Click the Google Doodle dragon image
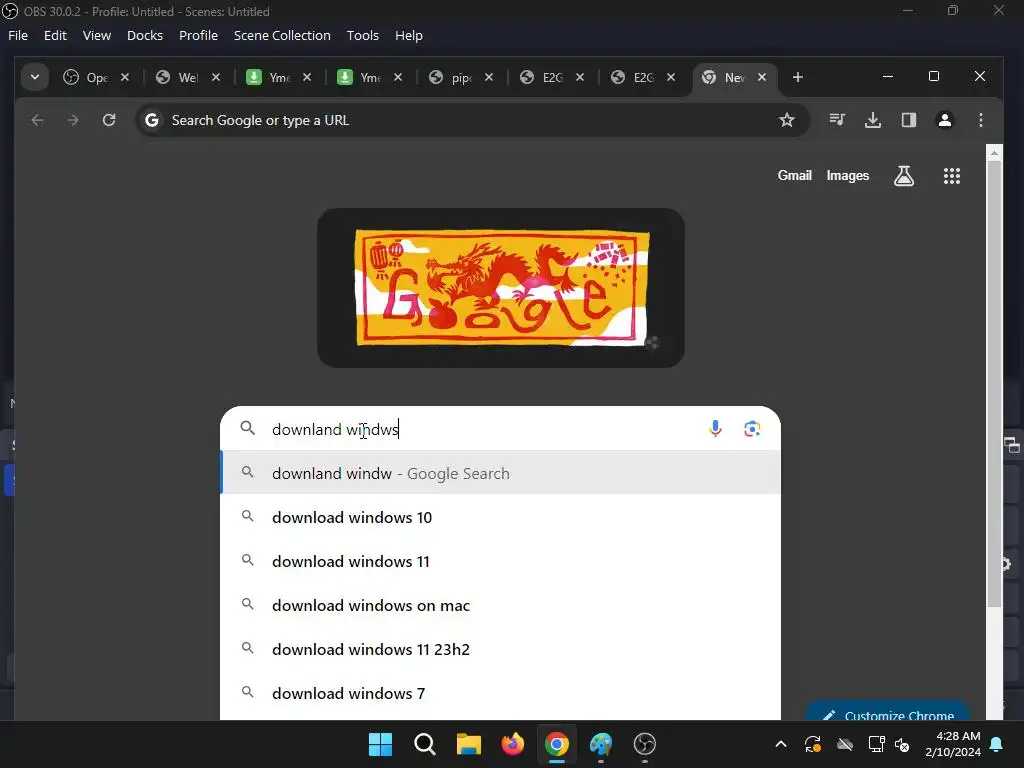The image size is (1024, 768). pyautogui.click(x=502, y=287)
